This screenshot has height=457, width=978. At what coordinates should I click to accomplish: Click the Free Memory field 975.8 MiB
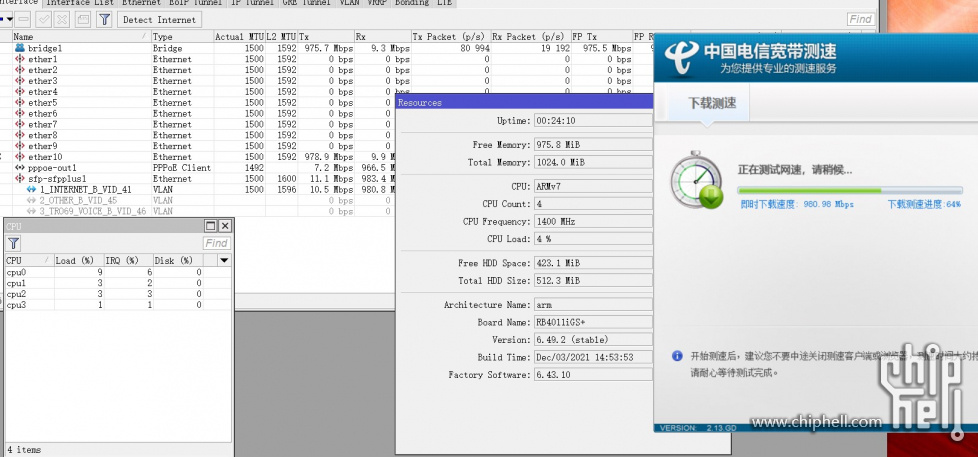click(592, 145)
